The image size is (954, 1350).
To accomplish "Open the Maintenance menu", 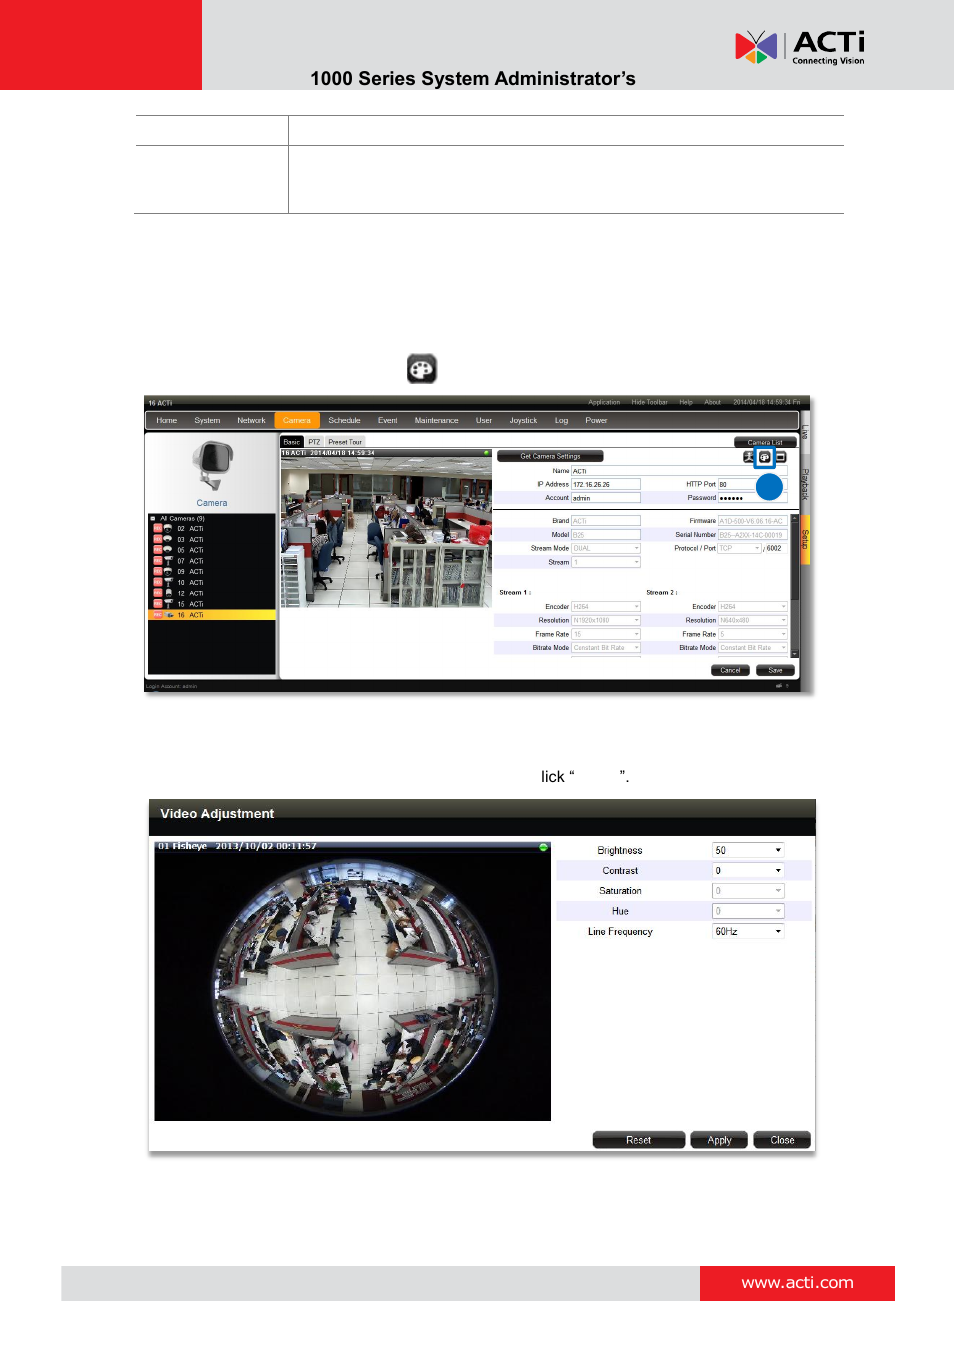I will pyautogui.click(x=437, y=421).
